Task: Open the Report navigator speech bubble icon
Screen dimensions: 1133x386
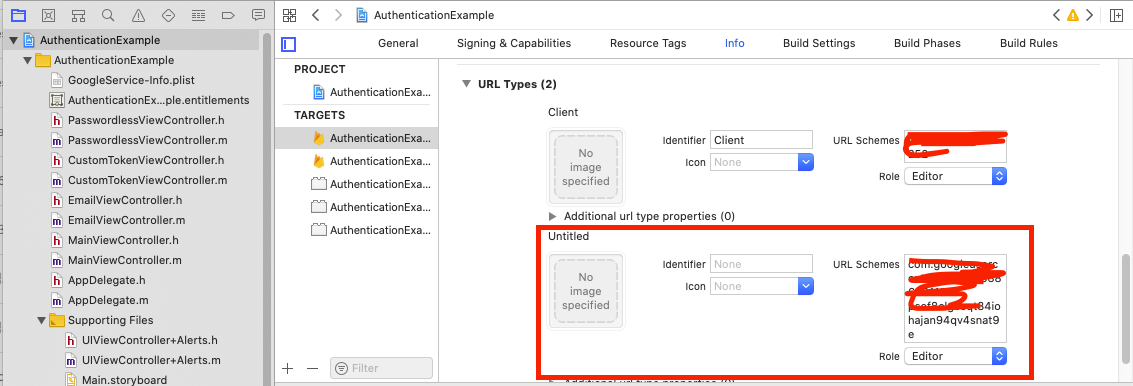Action: click(258, 14)
